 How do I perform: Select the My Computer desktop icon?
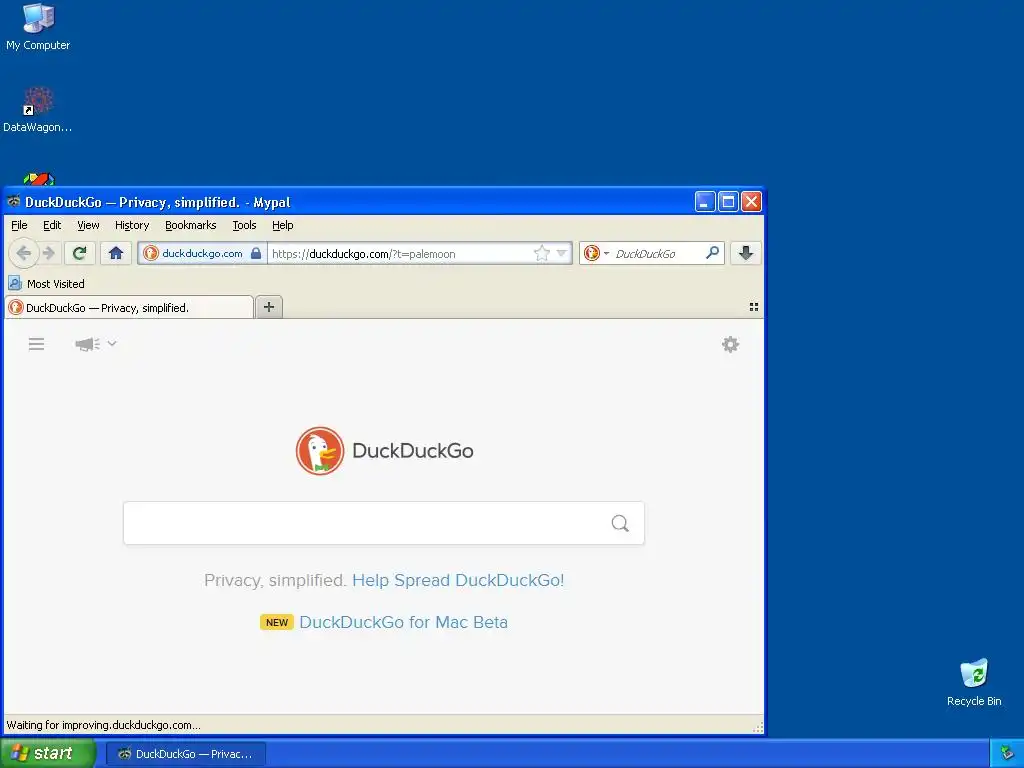[38, 26]
